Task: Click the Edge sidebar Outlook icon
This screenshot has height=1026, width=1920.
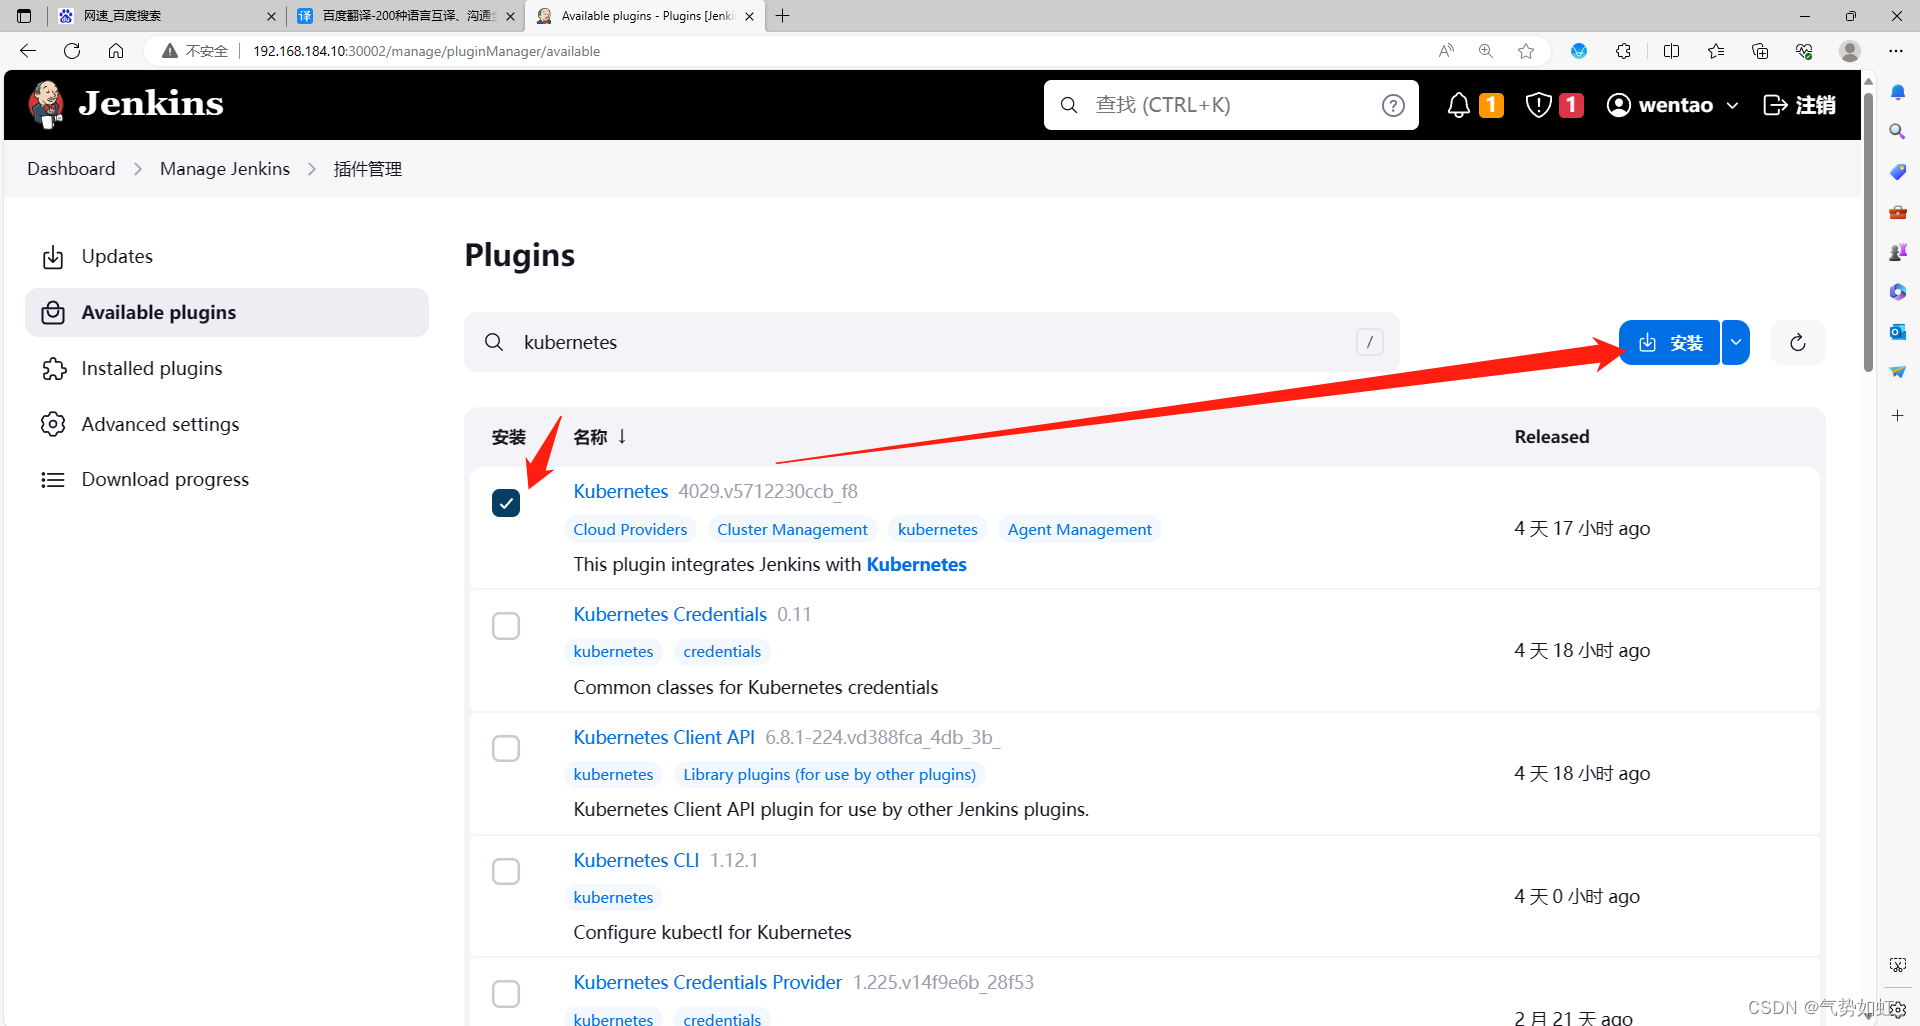Action: point(1897,331)
